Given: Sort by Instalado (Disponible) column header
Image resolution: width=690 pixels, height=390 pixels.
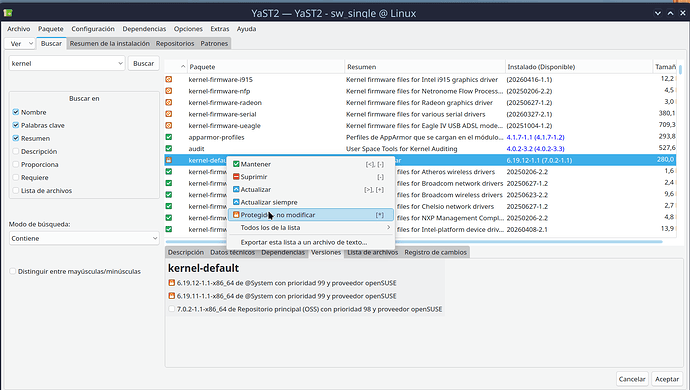Looking at the screenshot, I should tap(579, 67).
